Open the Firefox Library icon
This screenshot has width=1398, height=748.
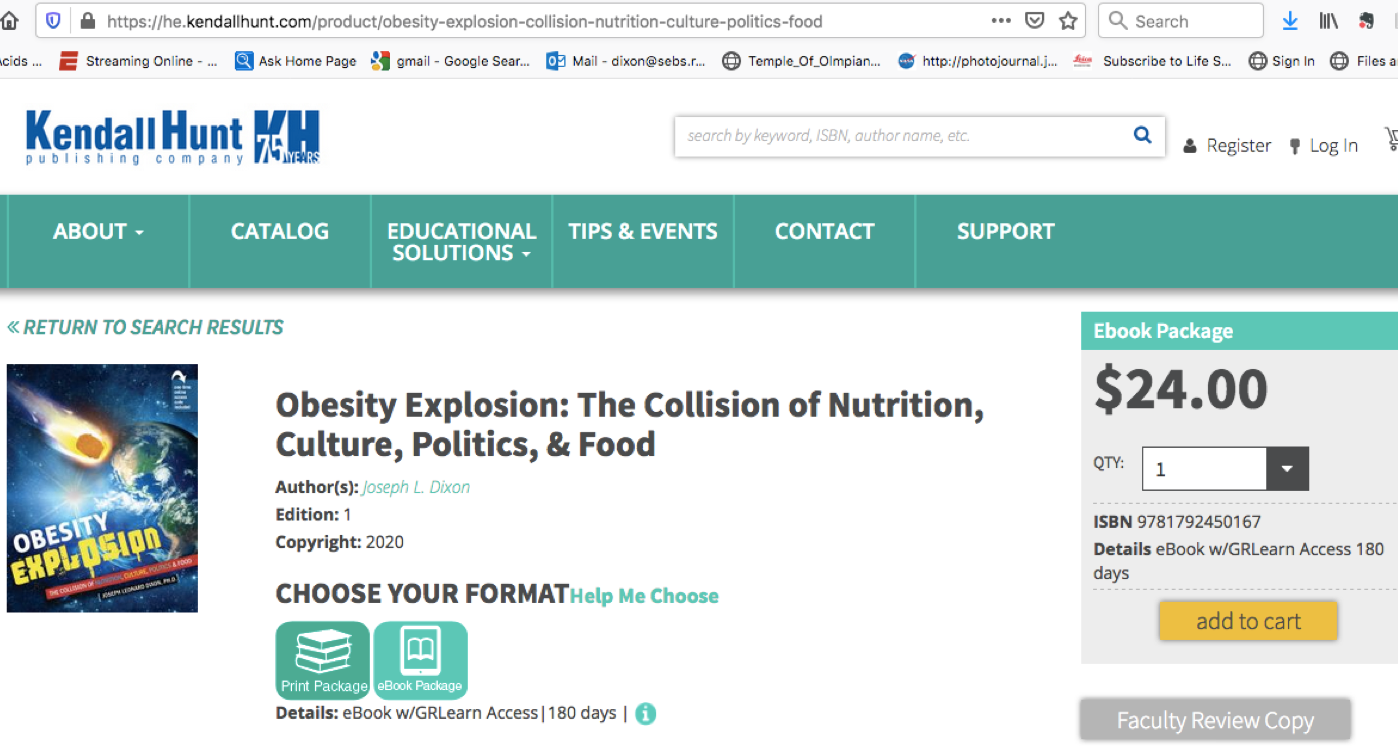tap(1328, 21)
